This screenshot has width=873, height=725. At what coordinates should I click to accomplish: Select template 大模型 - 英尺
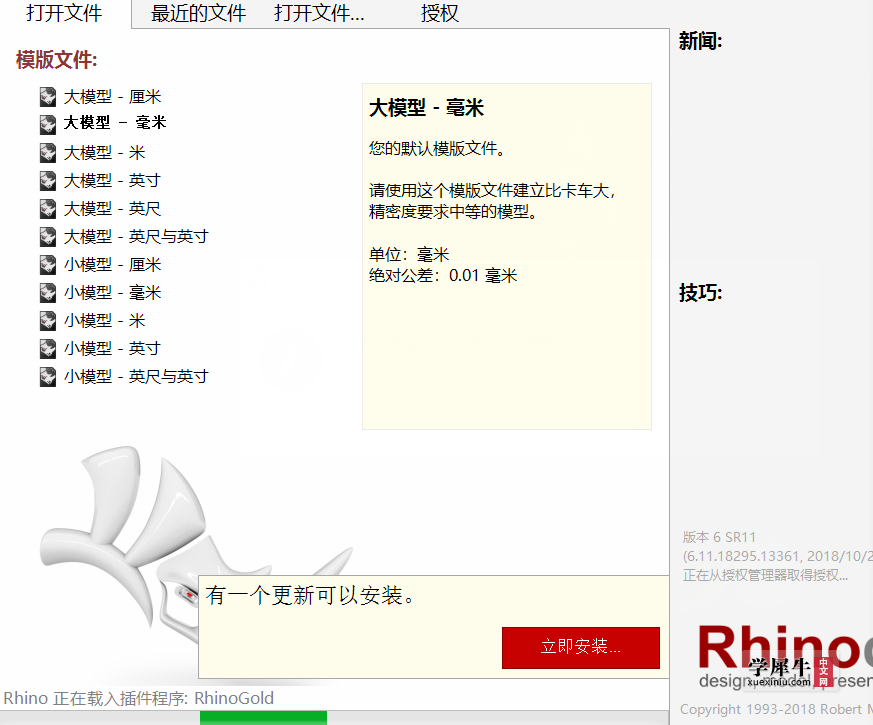click(x=112, y=209)
